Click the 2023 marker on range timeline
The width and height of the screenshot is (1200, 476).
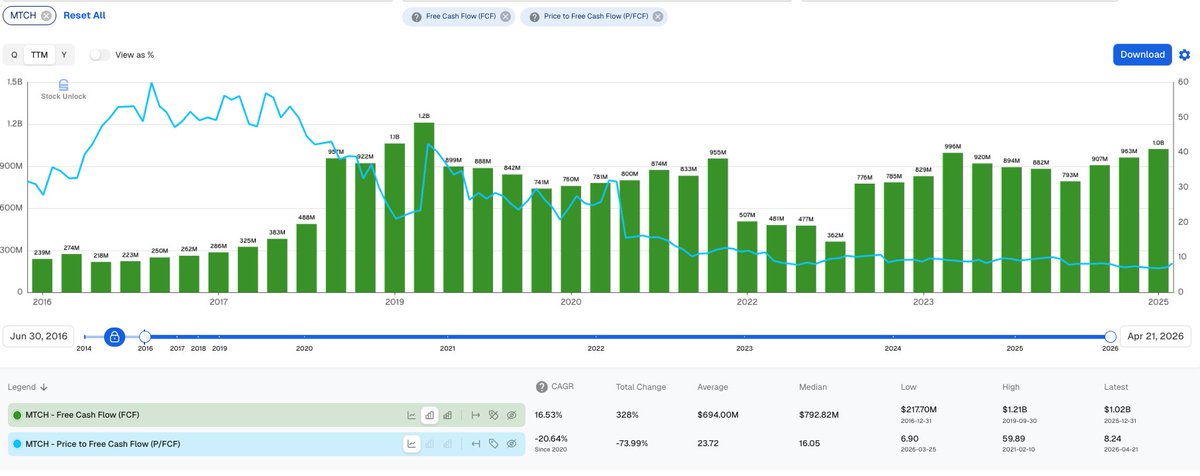pos(744,348)
